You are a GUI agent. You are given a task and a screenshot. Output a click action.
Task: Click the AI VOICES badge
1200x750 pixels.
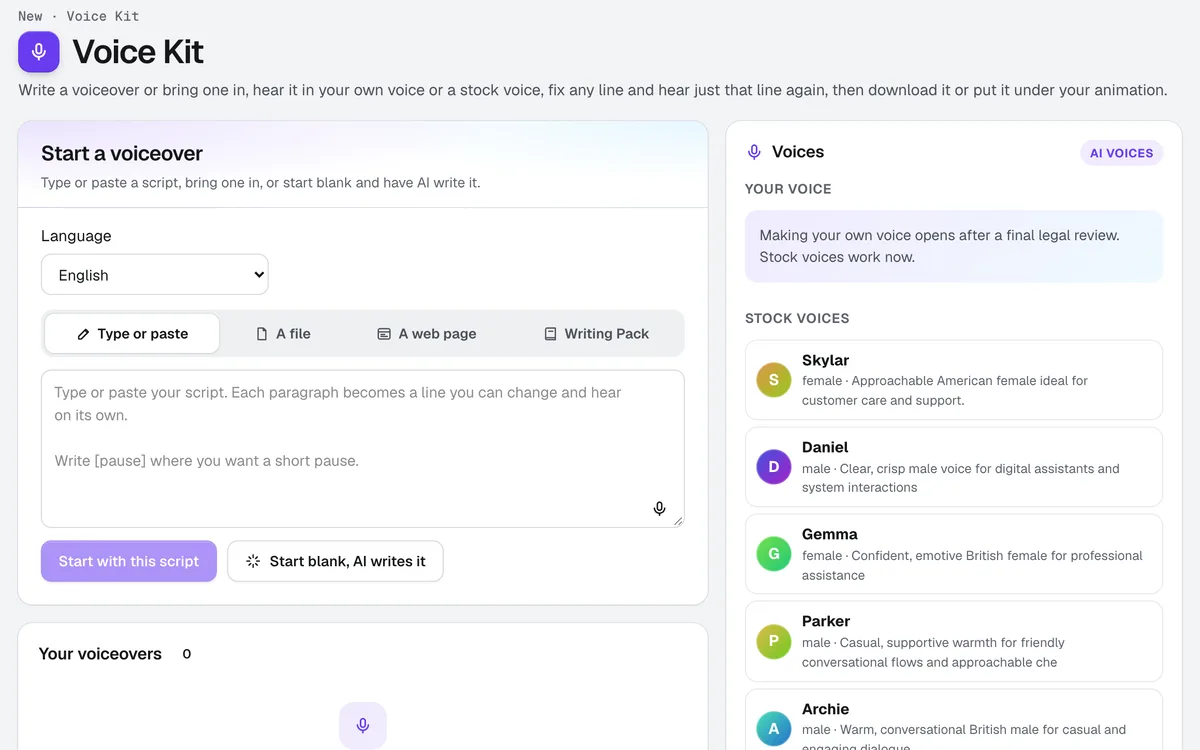pos(1121,153)
